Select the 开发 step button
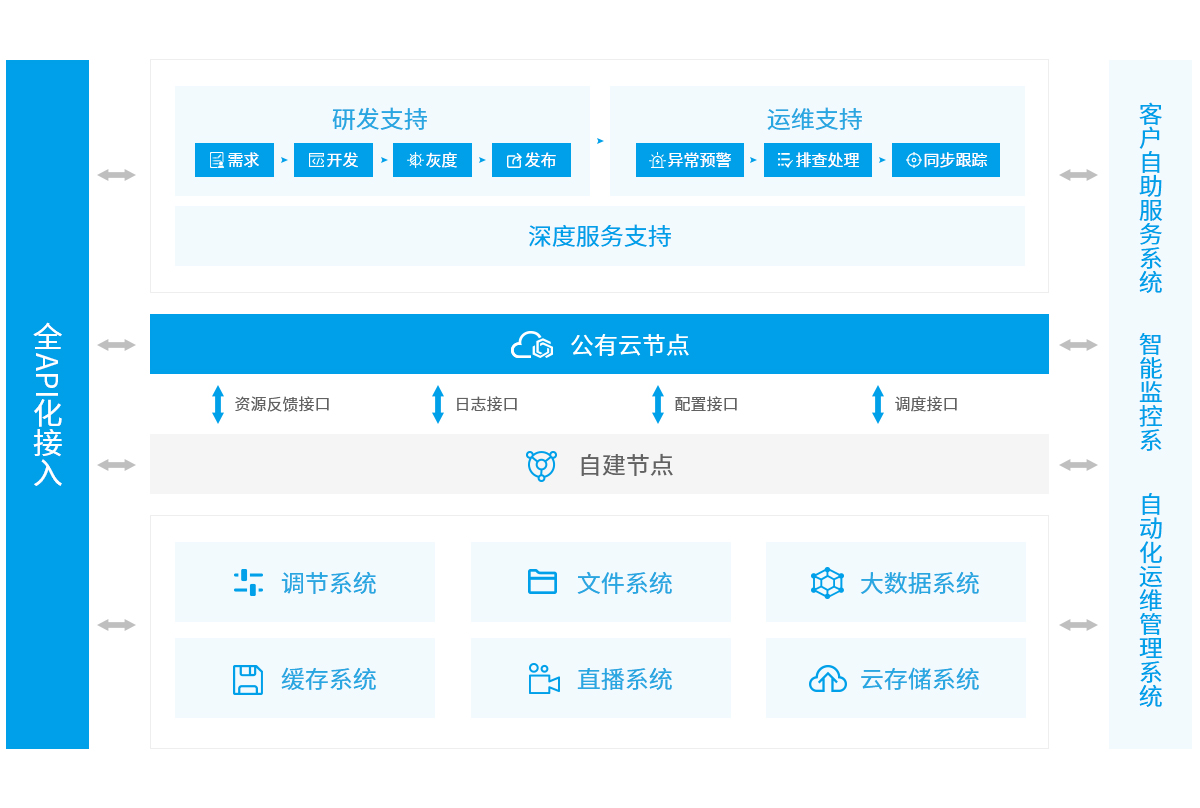The height and width of the screenshot is (808, 1200). (333, 160)
